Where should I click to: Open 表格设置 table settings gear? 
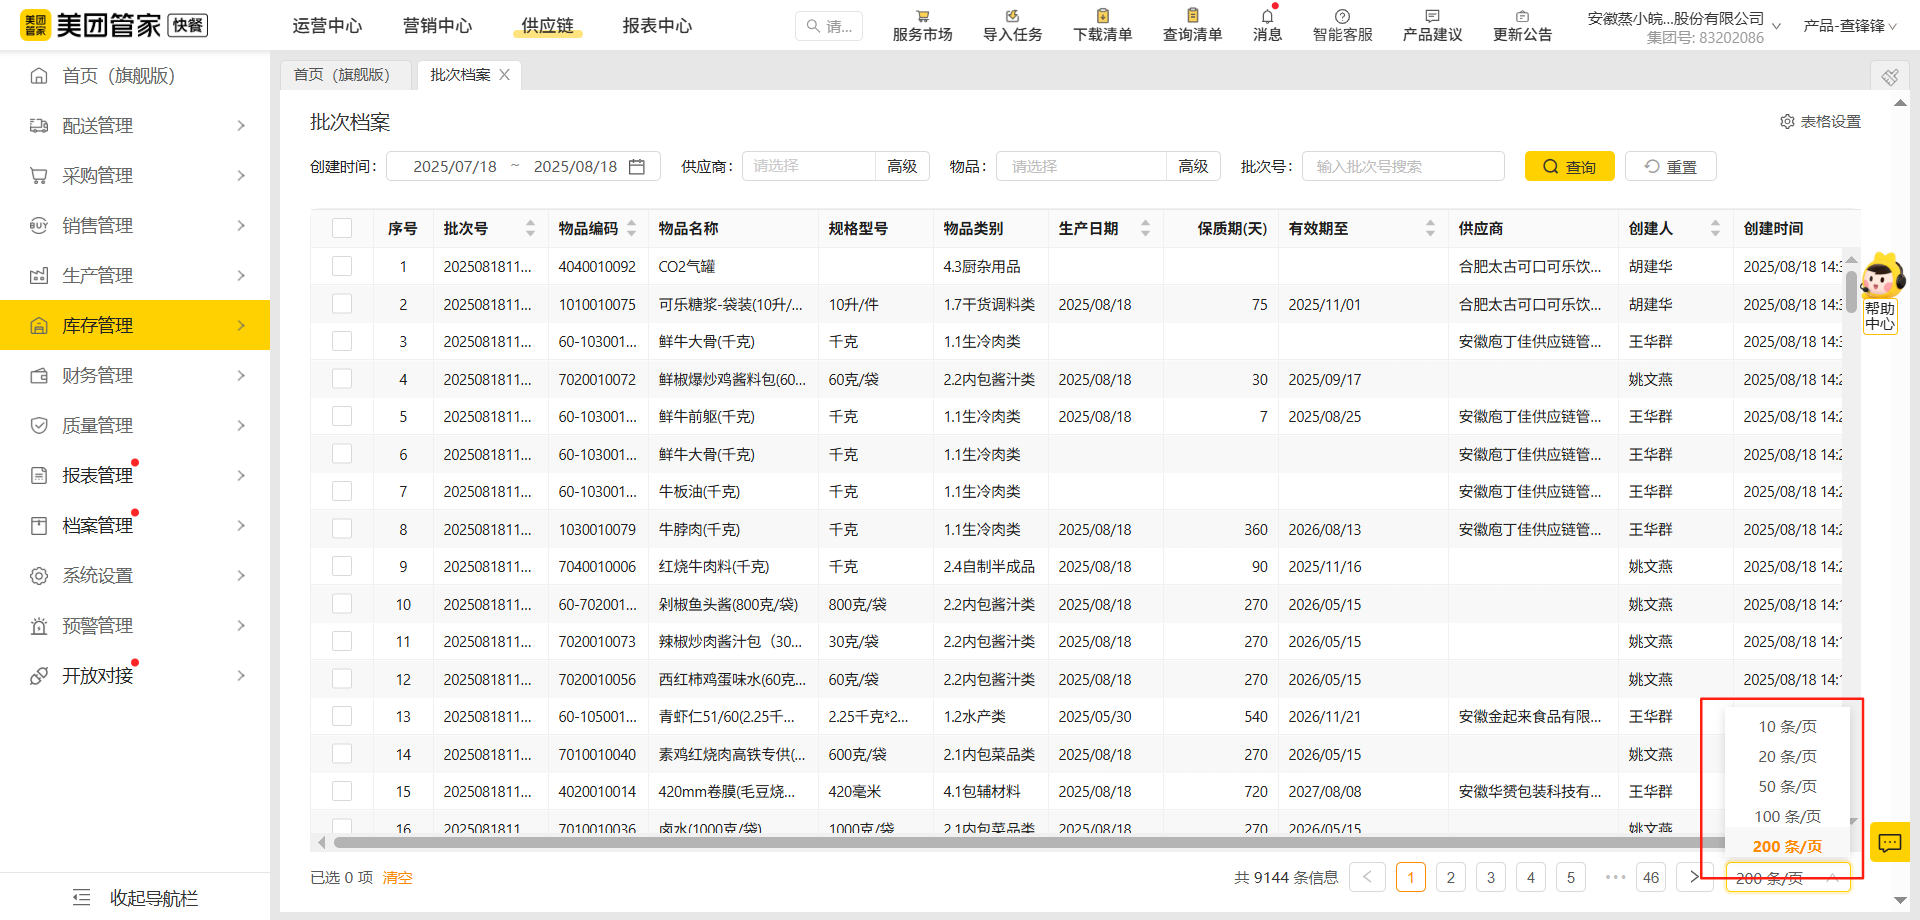tap(1788, 121)
